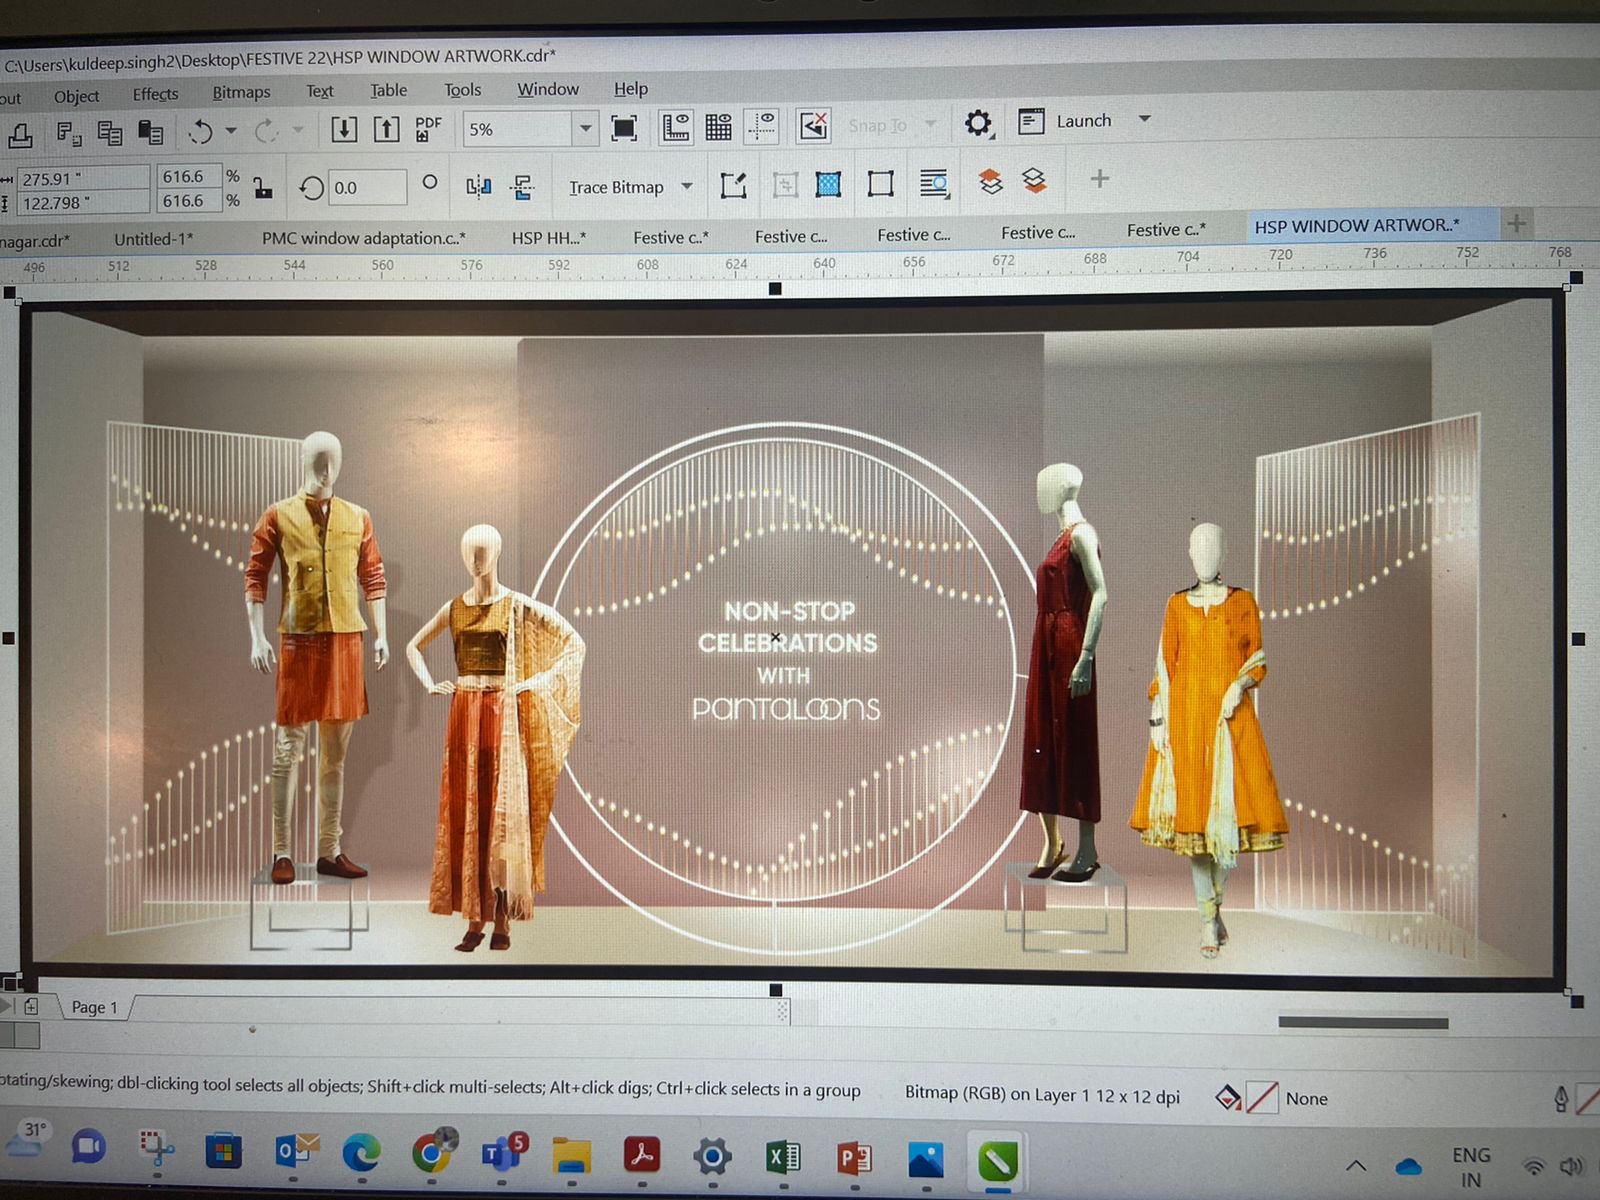Toggle the Show Grid button

[718, 126]
